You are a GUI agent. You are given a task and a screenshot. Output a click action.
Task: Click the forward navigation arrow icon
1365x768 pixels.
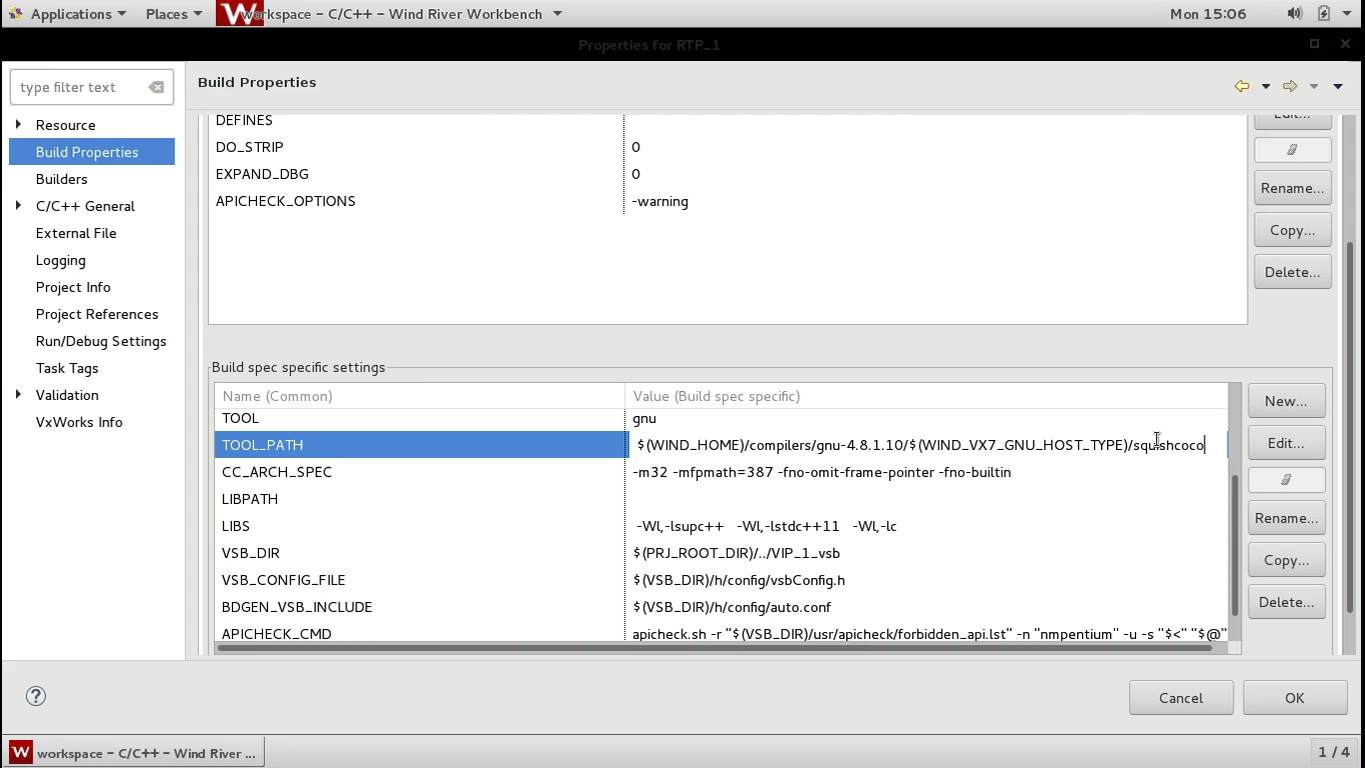pos(1289,86)
